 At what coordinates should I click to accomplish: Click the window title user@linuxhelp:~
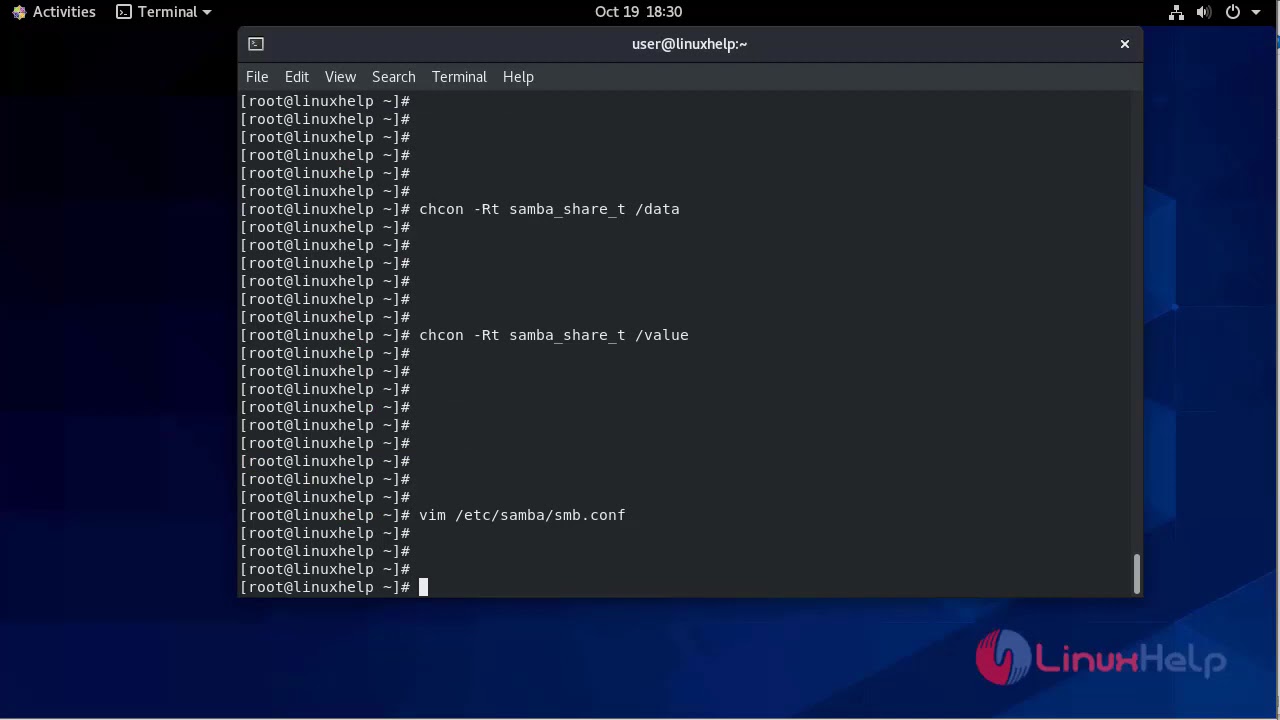[690, 44]
